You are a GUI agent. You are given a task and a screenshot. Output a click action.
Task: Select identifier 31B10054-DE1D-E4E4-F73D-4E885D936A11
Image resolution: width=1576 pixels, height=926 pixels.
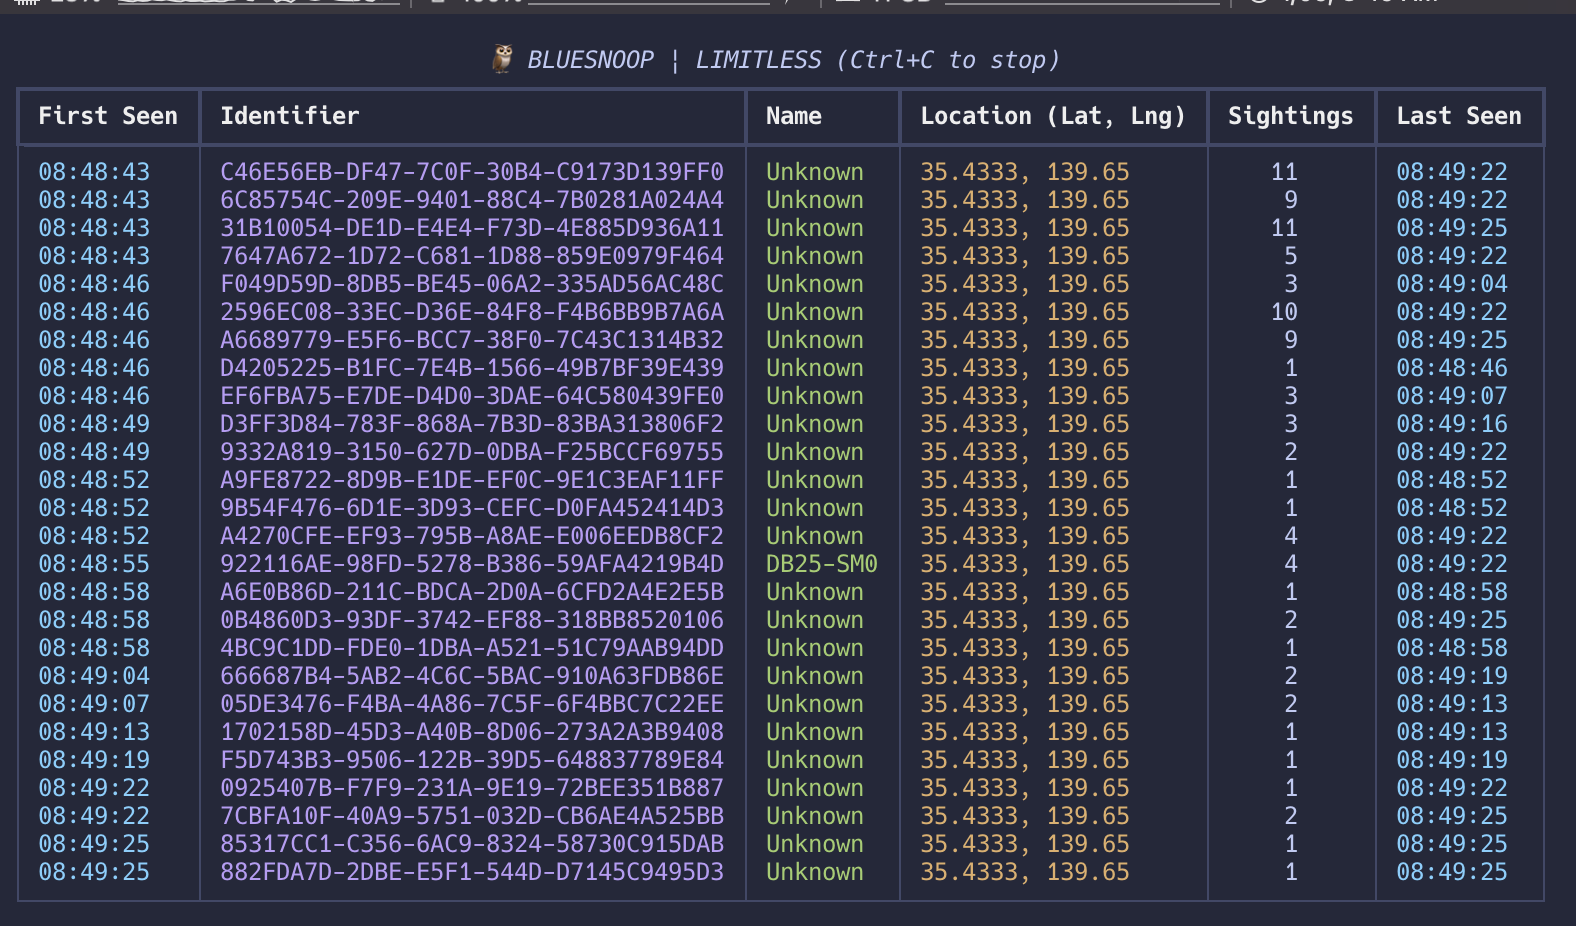(472, 228)
